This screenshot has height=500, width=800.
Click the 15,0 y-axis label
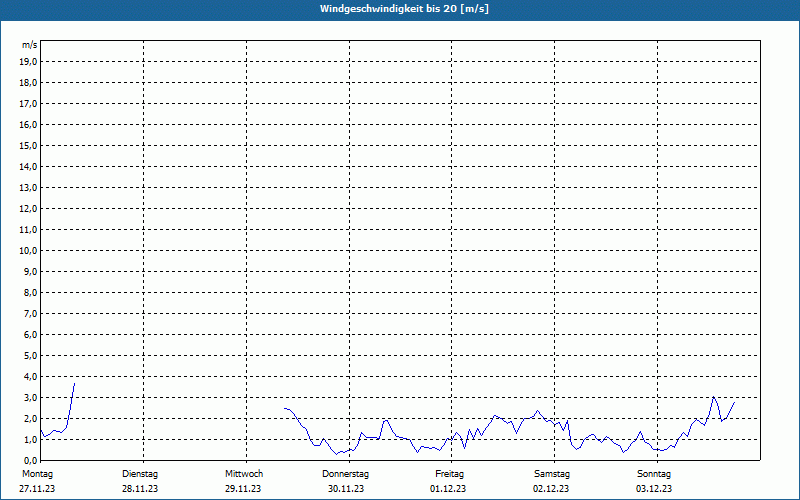point(30,145)
